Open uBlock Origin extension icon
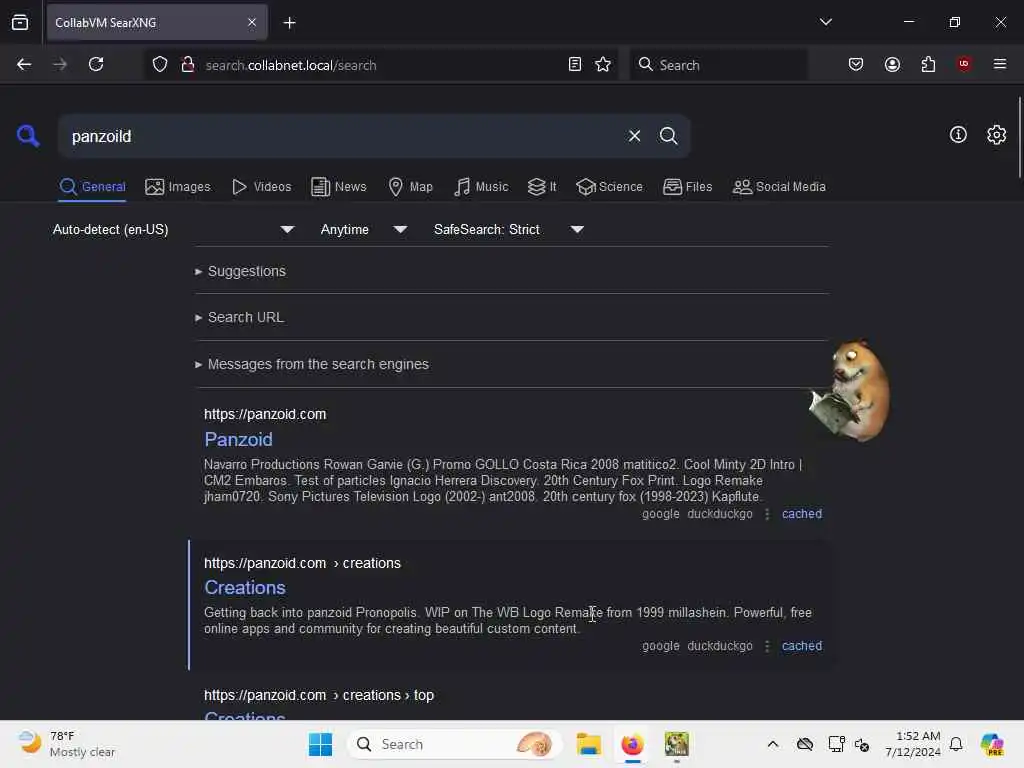 click(963, 64)
